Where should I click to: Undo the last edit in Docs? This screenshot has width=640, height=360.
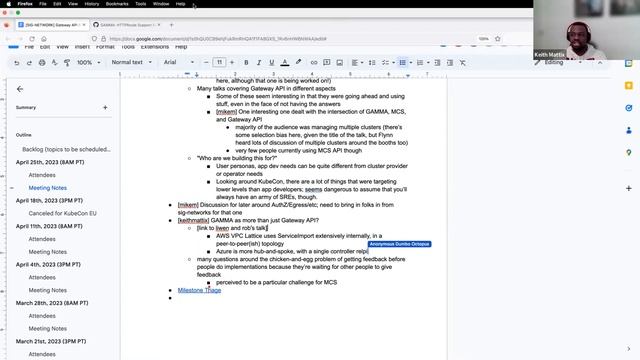(x=17, y=63)
